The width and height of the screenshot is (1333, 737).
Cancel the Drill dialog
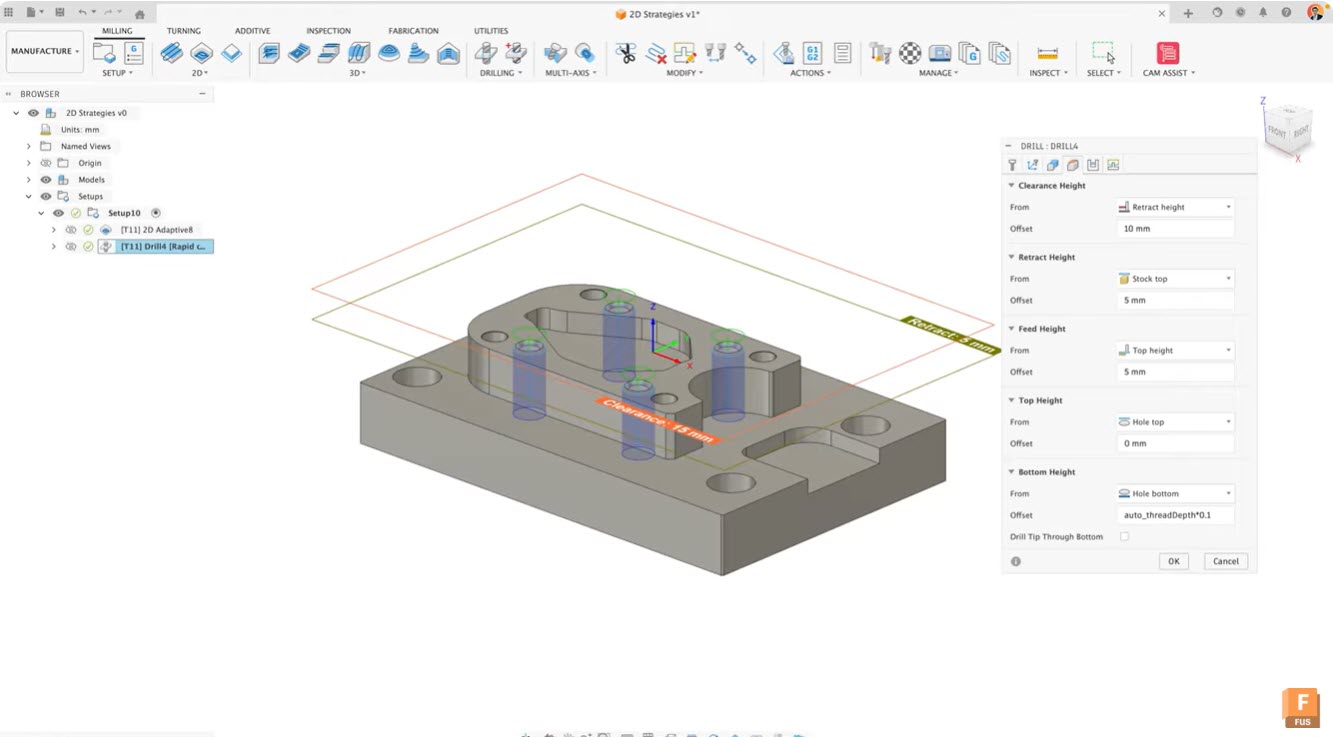[1225, 561]
